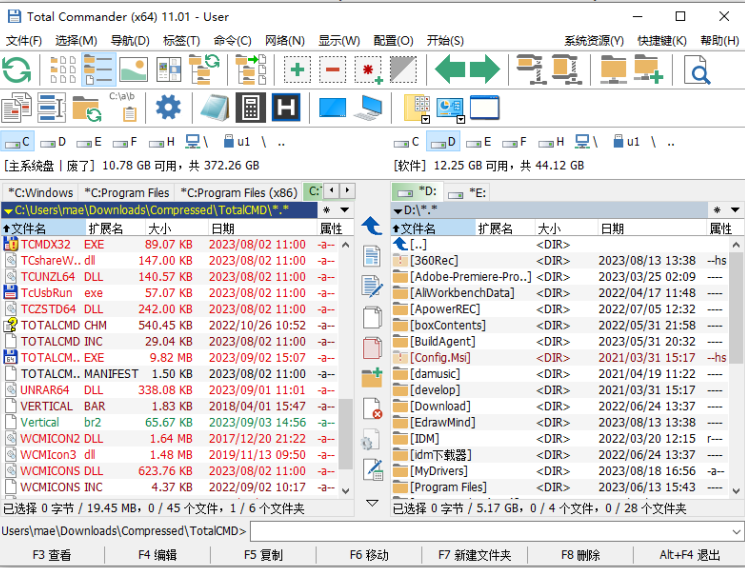Image resolution: width=745 pixels, height=568 pixels.
Task: Open right panel directory history dropdown
Action: pyautogui.click(x=735, y=210)
